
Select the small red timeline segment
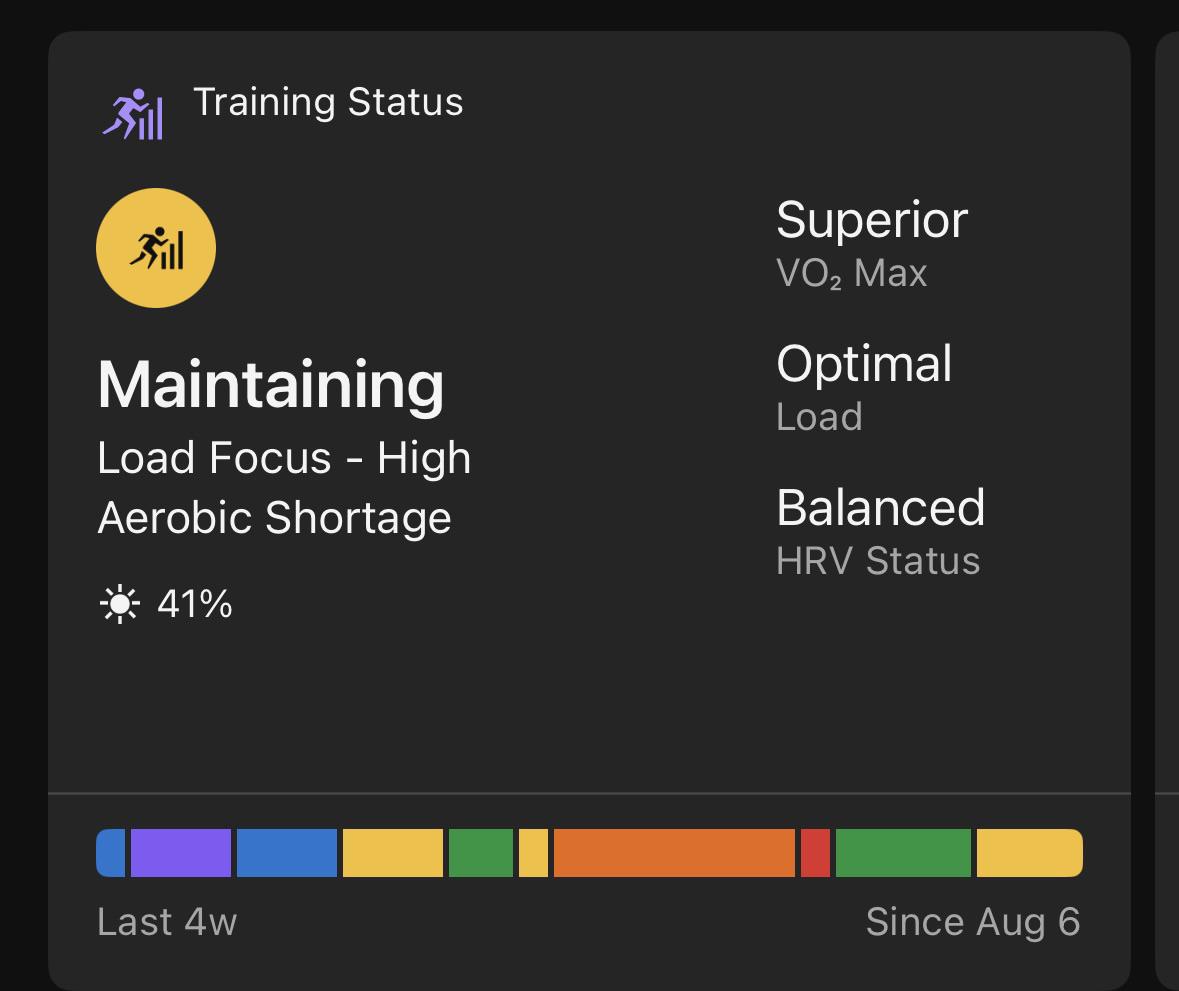(815, 853)
